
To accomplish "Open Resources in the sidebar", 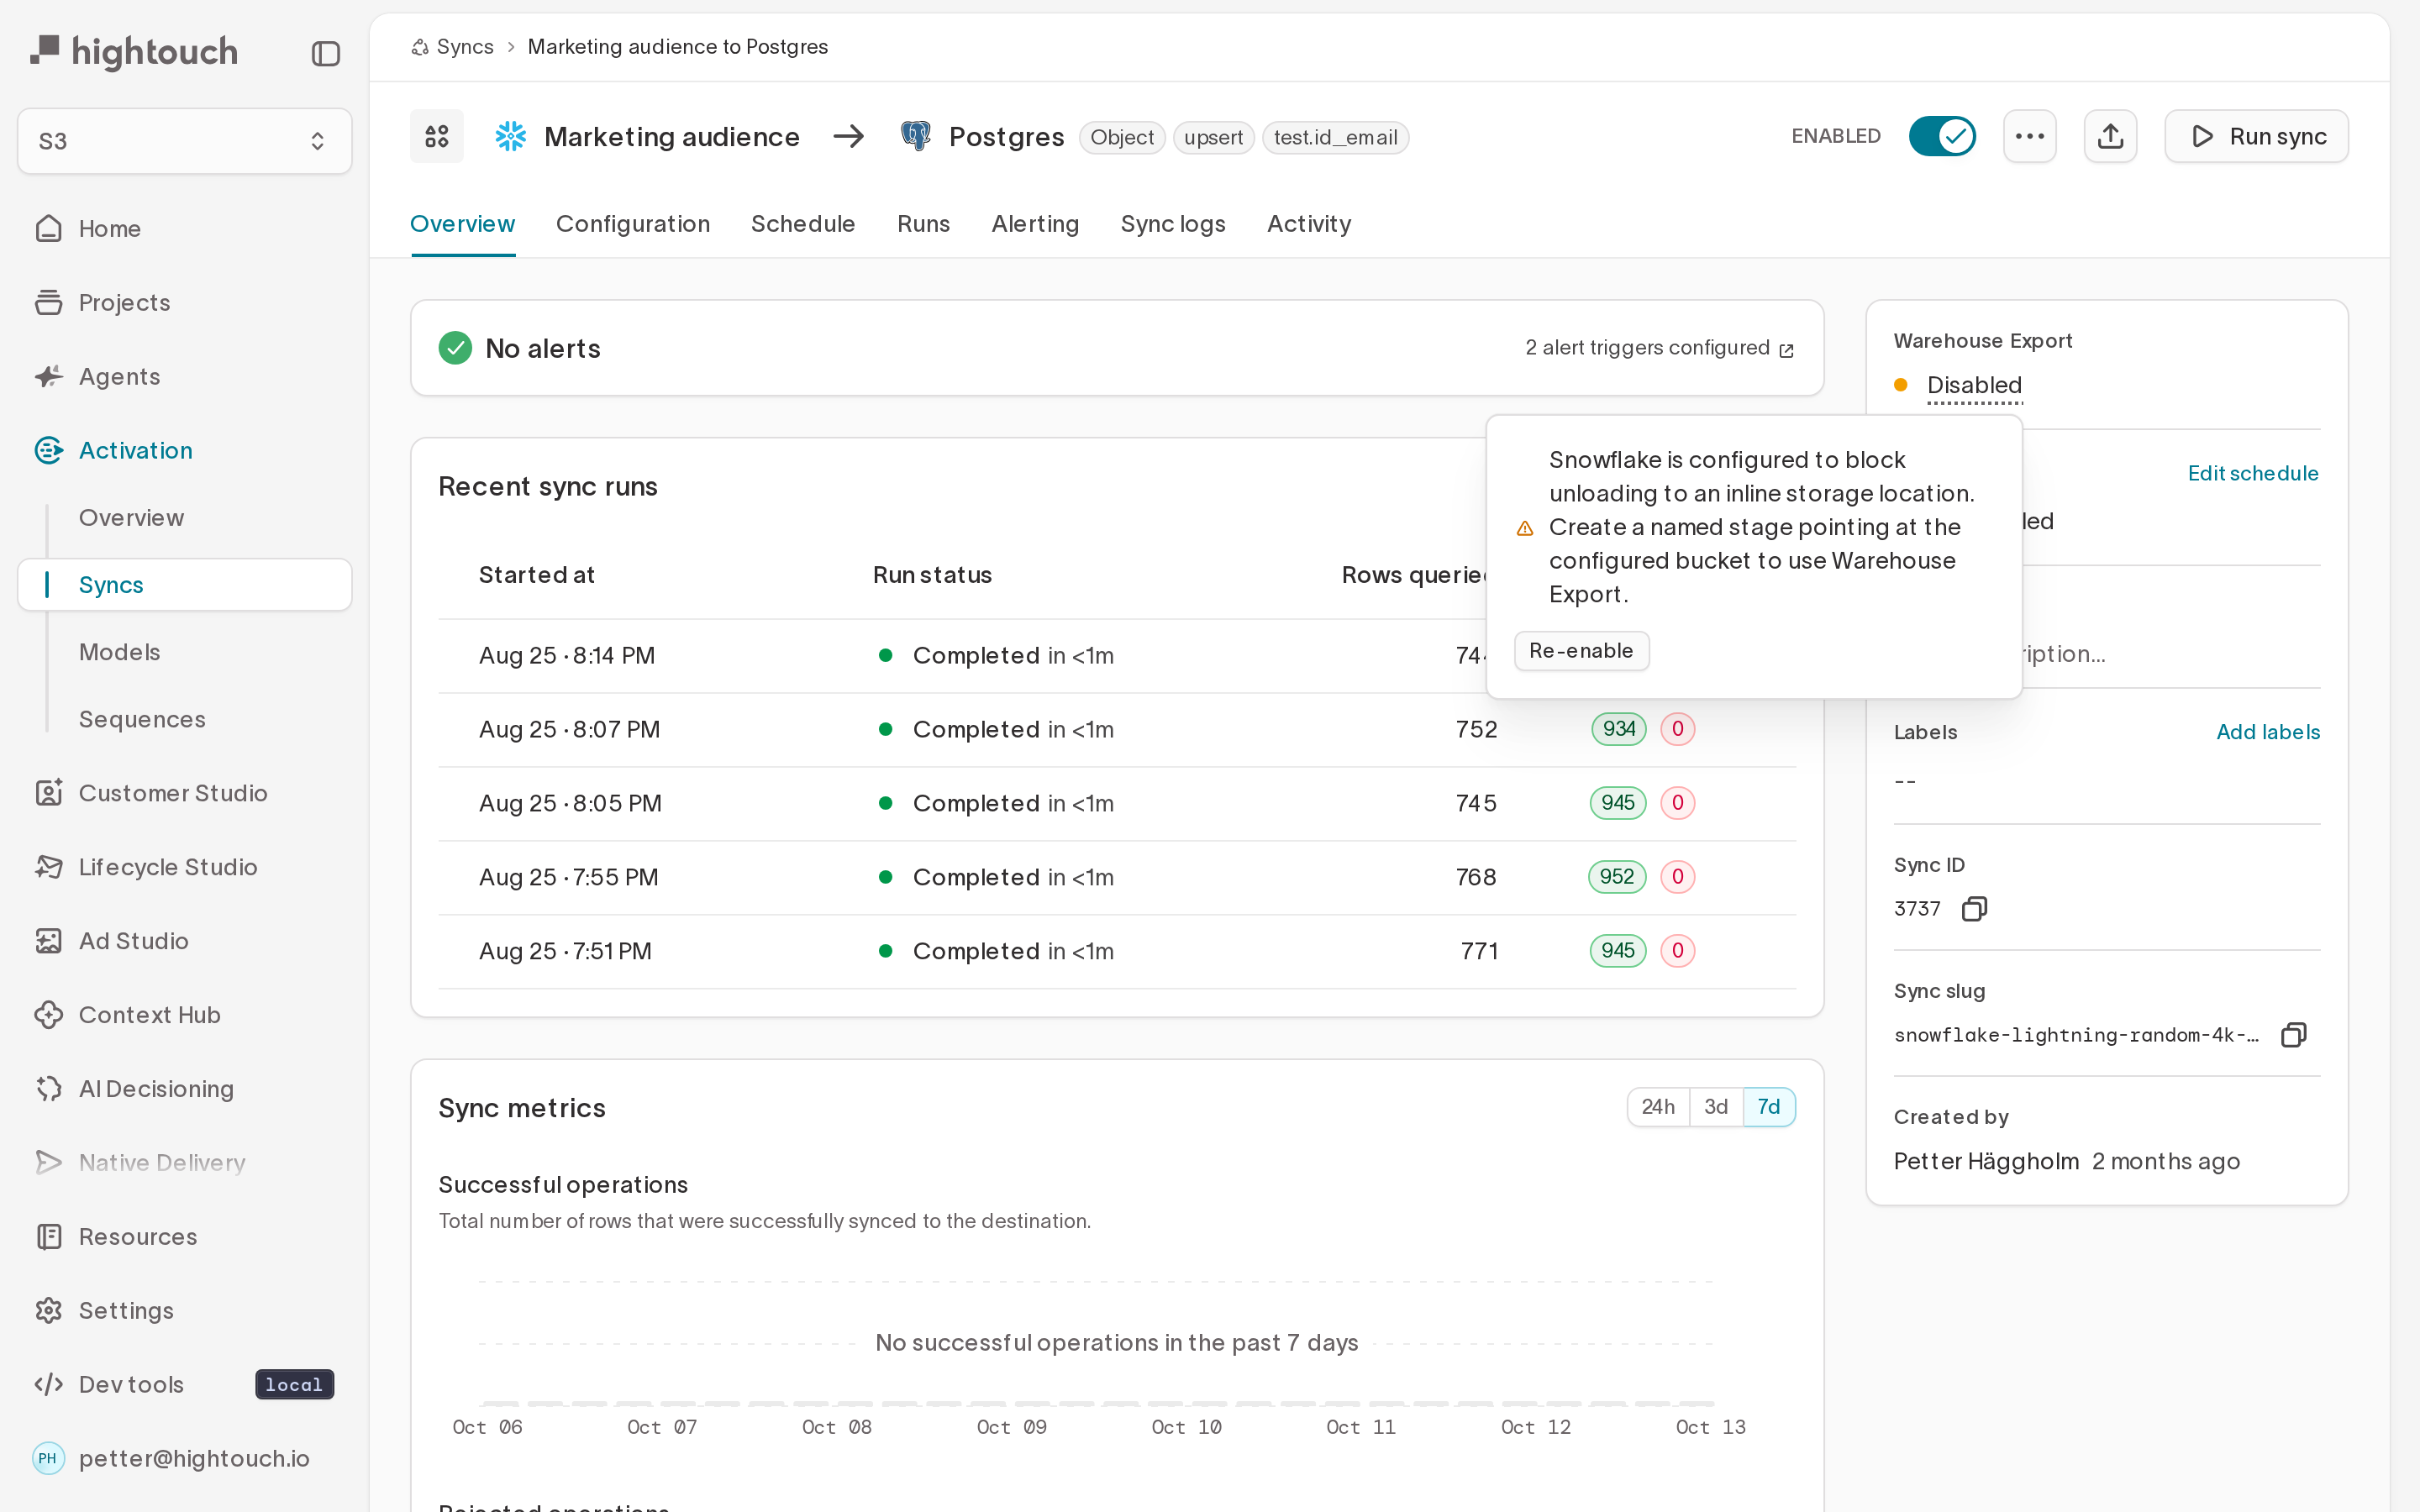I will [137, 1237].
